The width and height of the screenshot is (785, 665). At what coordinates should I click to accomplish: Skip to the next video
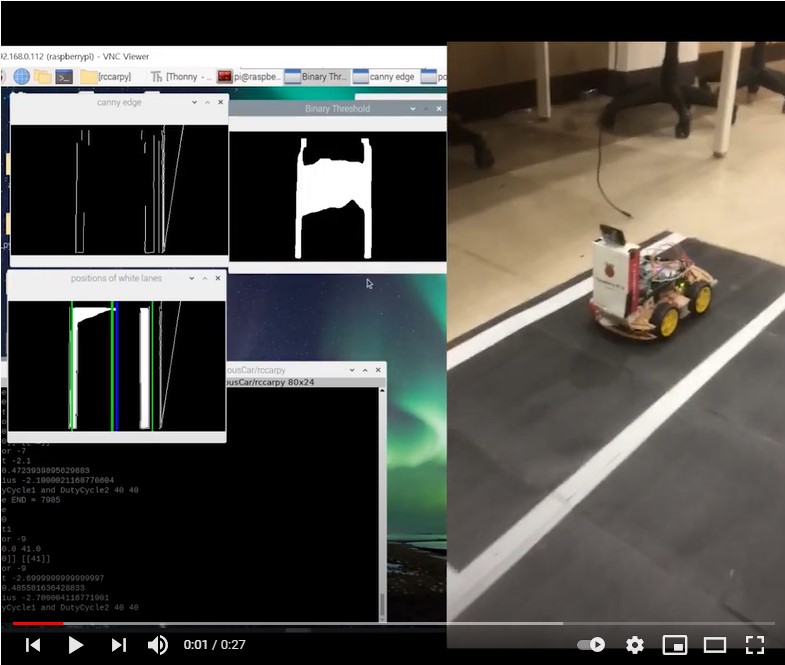[119, 645]
